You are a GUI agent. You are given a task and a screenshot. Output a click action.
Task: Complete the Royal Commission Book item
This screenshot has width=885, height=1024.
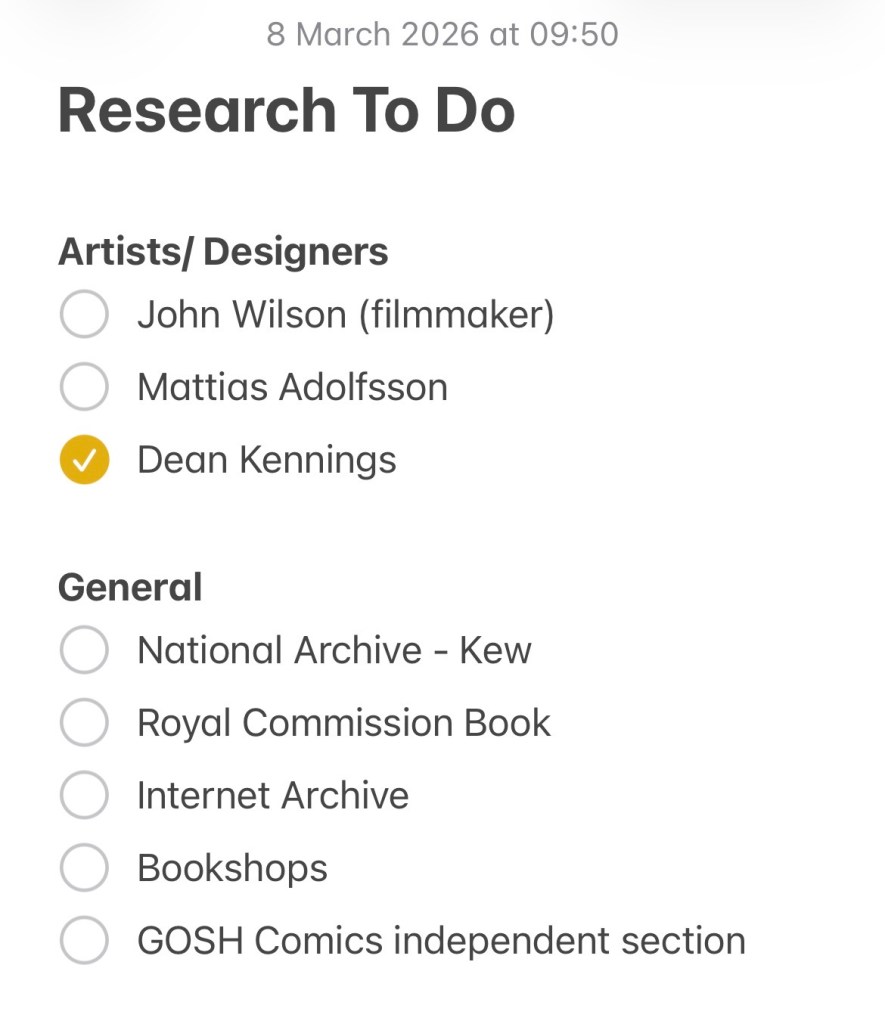(x=84, y=723)
